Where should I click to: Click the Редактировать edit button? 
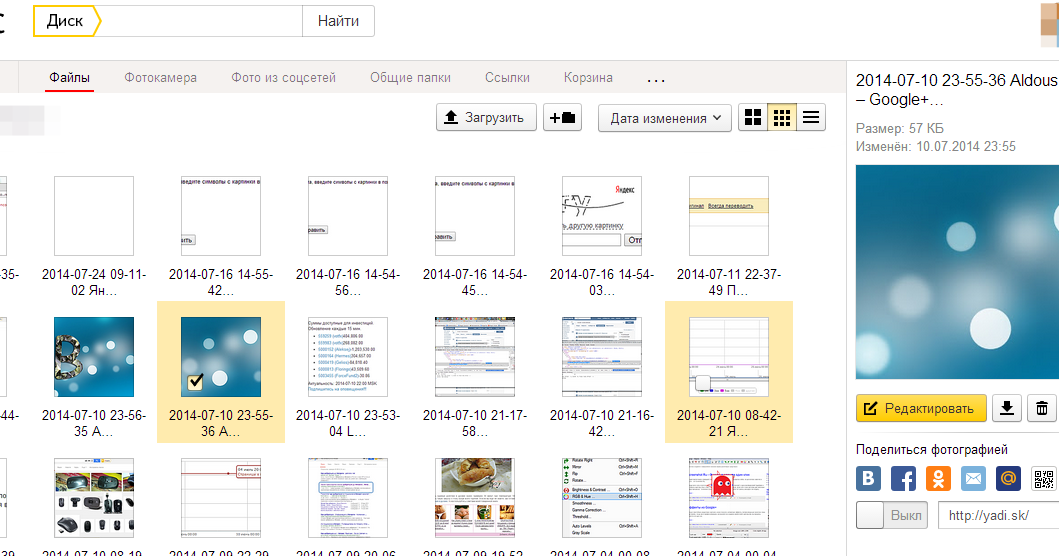(921, 408)
